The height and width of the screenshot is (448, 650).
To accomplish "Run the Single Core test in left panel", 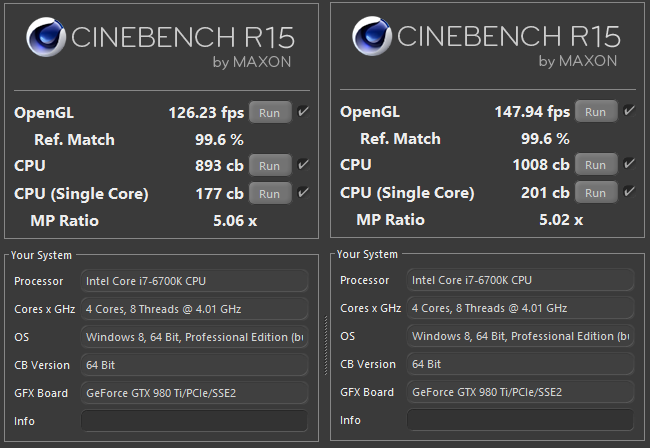I will (x=270, y=193).
